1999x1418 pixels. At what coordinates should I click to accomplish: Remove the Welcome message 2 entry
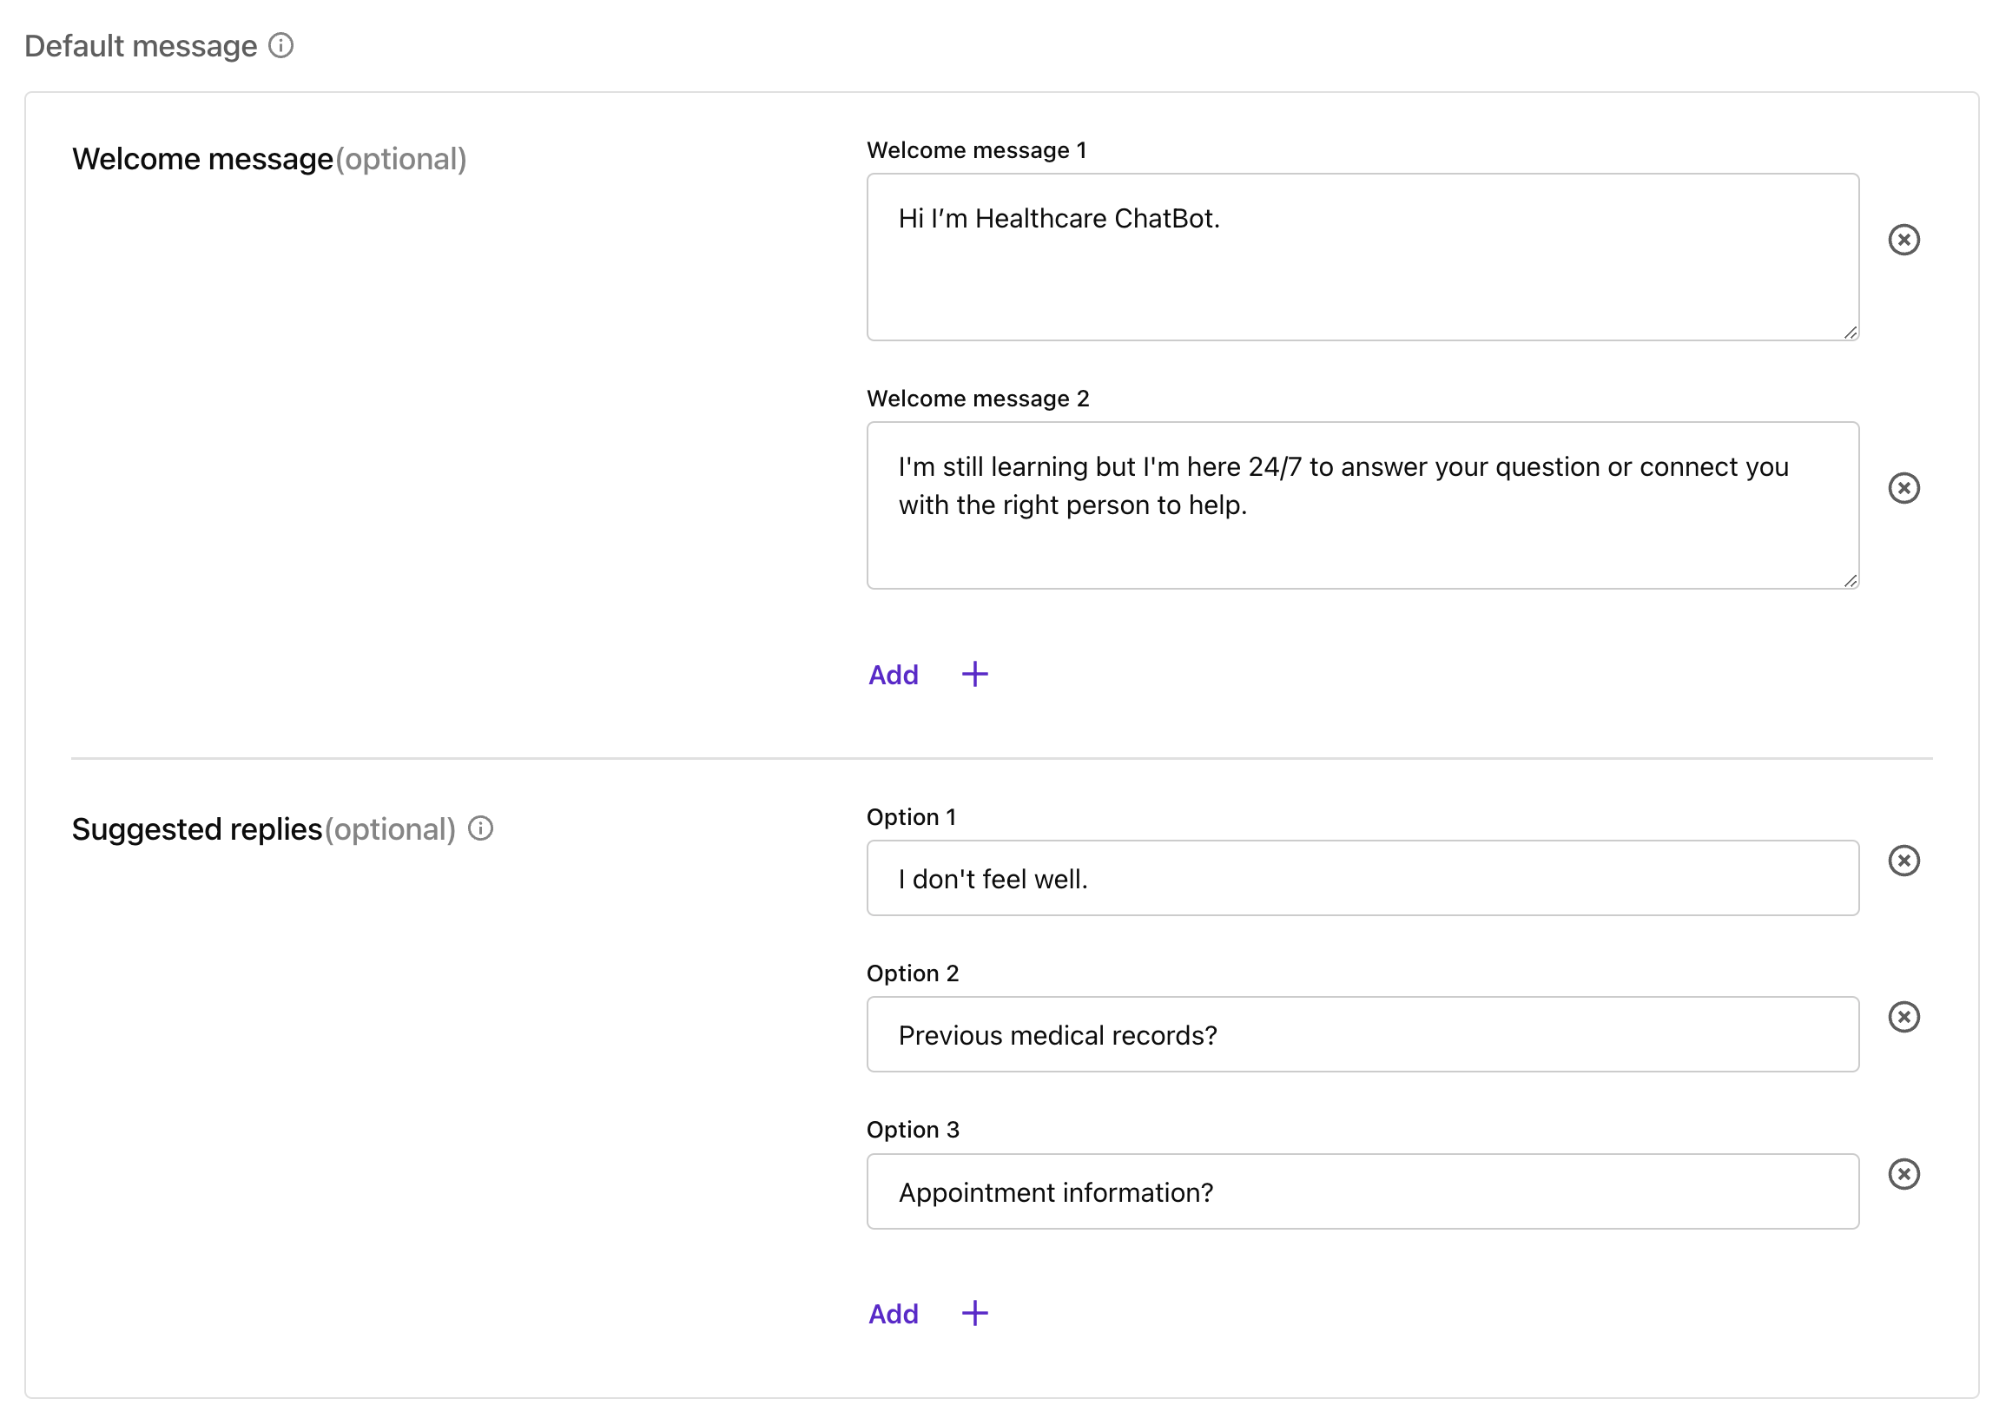(x=1905, y=488)
